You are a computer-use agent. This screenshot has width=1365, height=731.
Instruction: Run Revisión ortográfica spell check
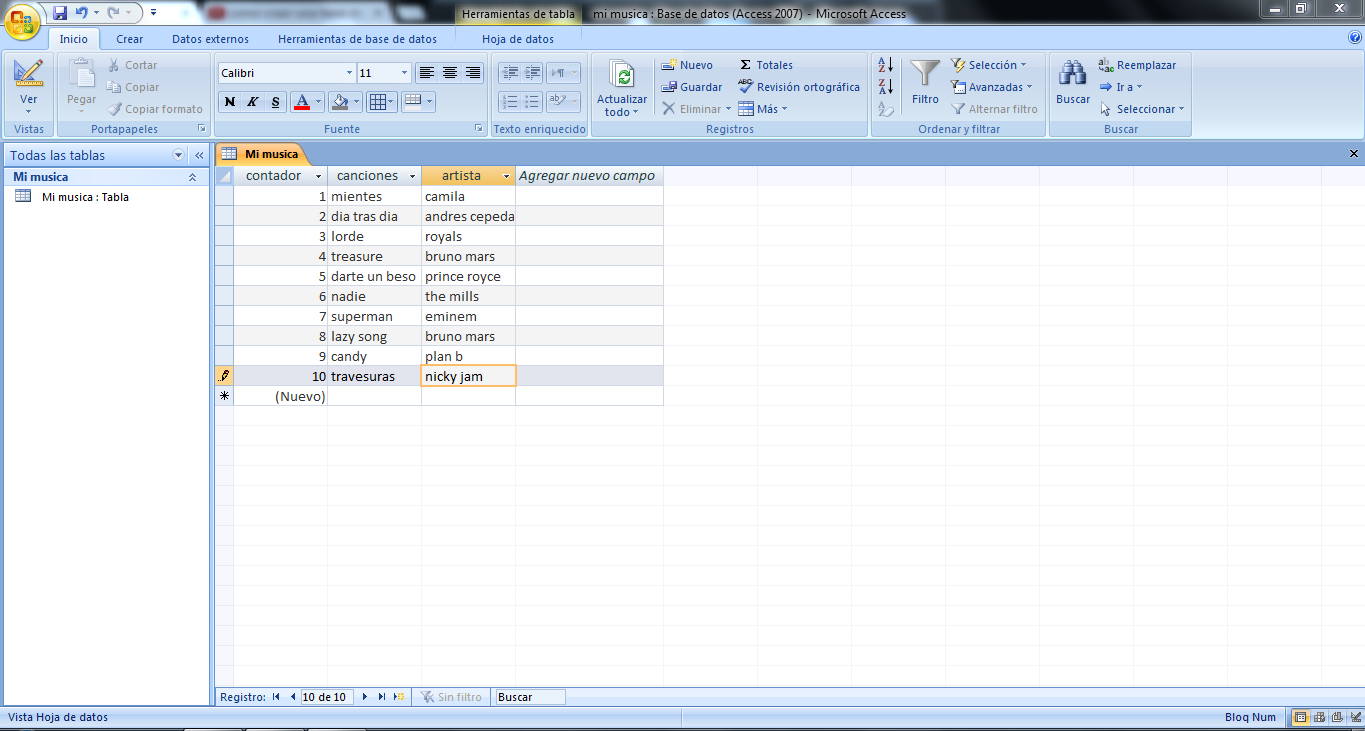[799, 87]
